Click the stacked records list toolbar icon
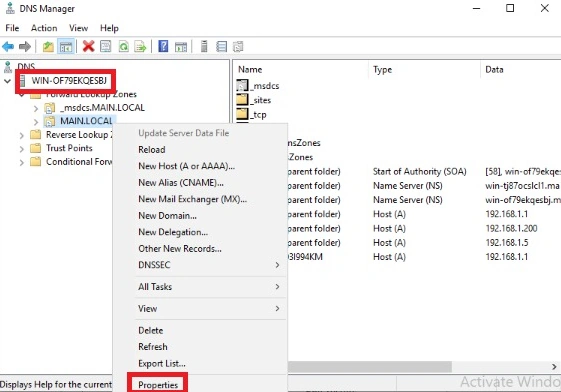 (x=221, y=46)
